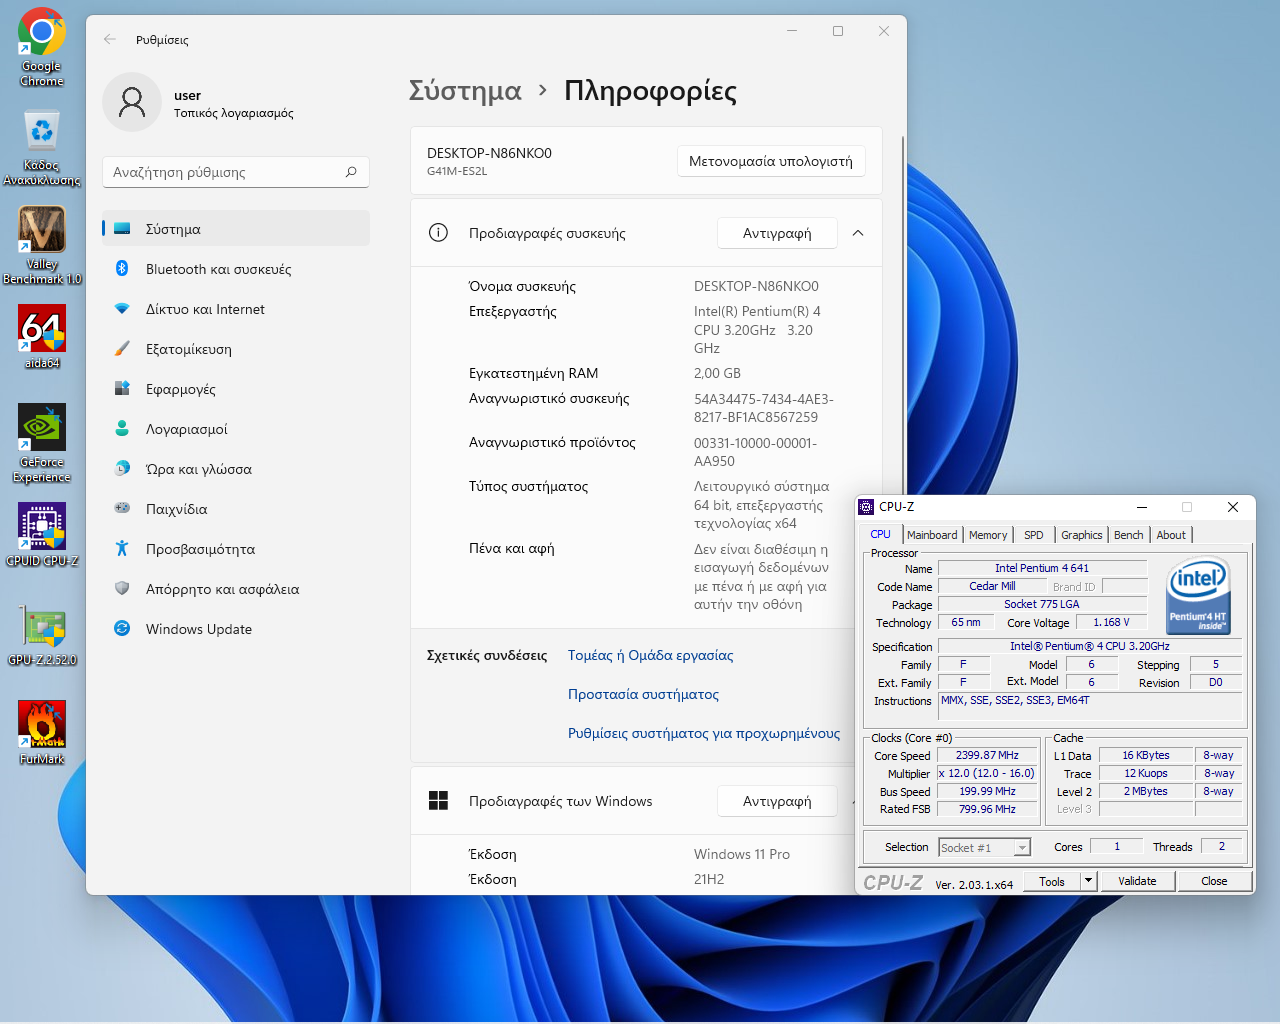This screenshot has height=1024, width=1280.
Task: Open Λογαριασμοί settings
Action: coord(236,429)
